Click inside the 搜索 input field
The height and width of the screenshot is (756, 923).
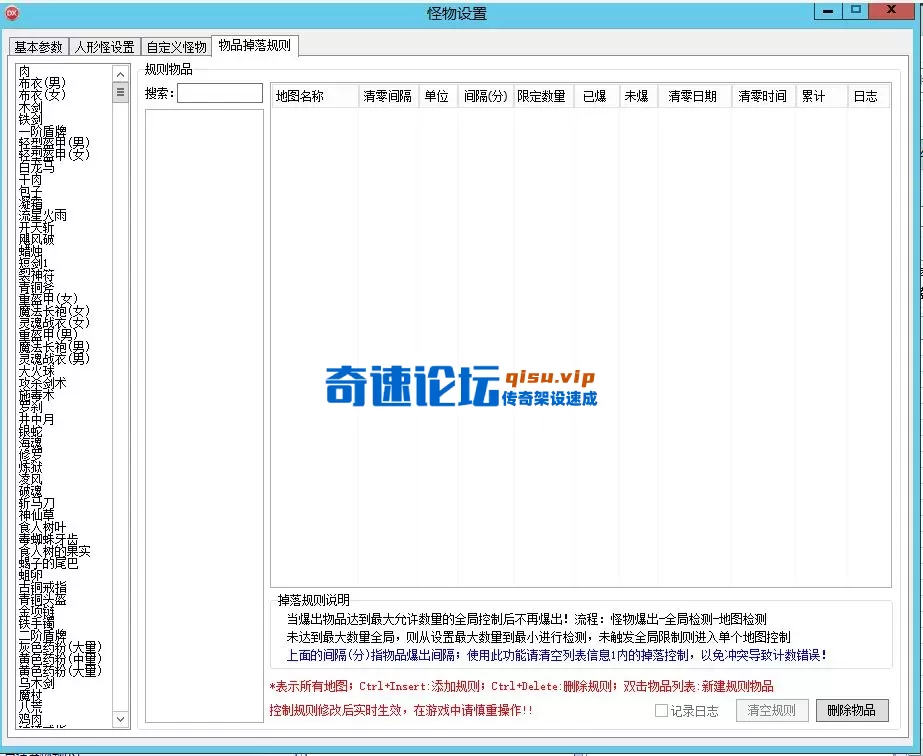(218, 93)
